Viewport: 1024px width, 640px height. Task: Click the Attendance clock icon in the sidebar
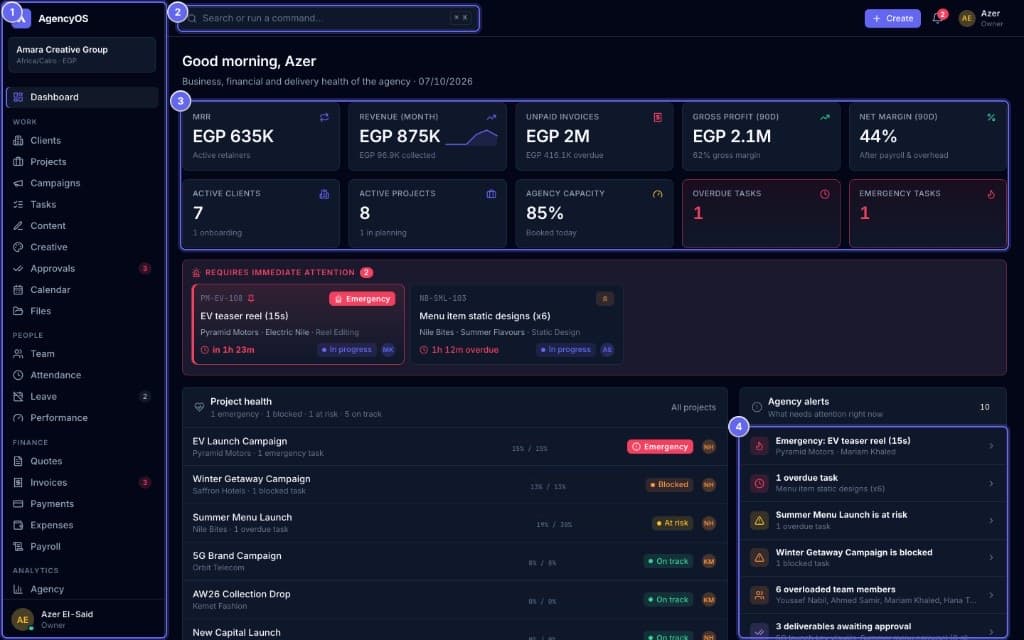18,376
